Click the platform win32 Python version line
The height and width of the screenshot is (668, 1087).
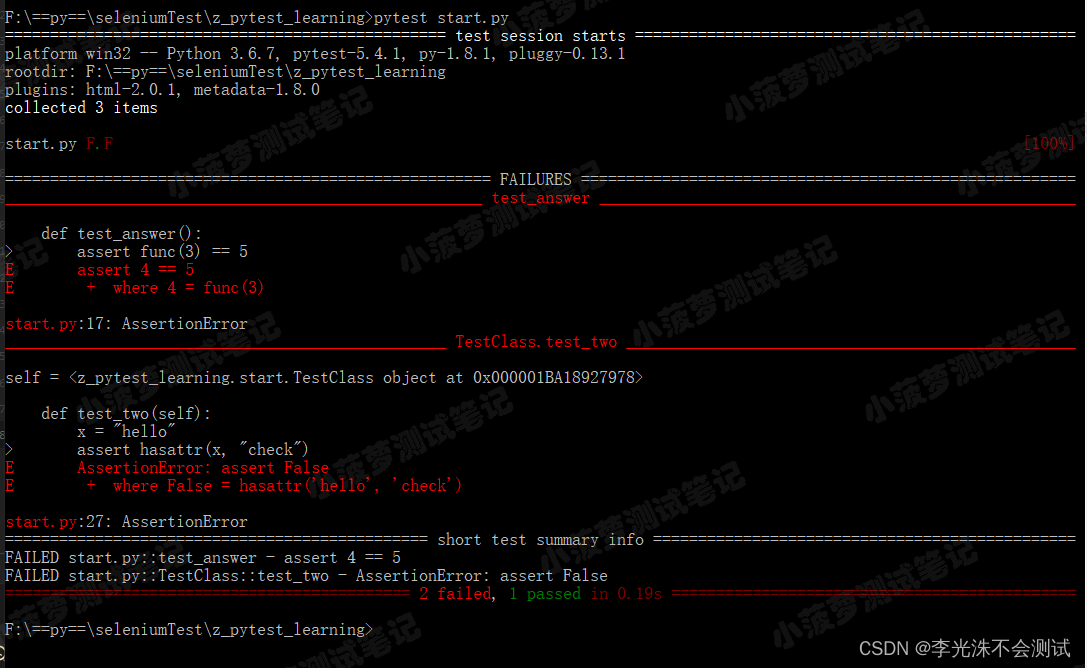pos(315,54)
